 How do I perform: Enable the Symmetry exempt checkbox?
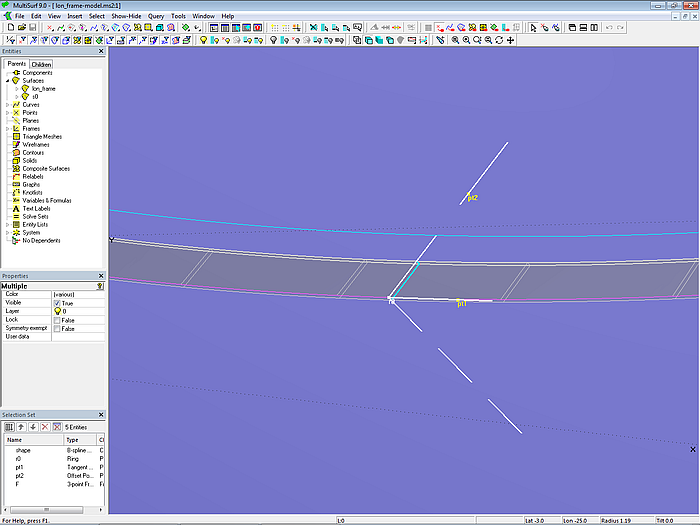pos(57,328)
